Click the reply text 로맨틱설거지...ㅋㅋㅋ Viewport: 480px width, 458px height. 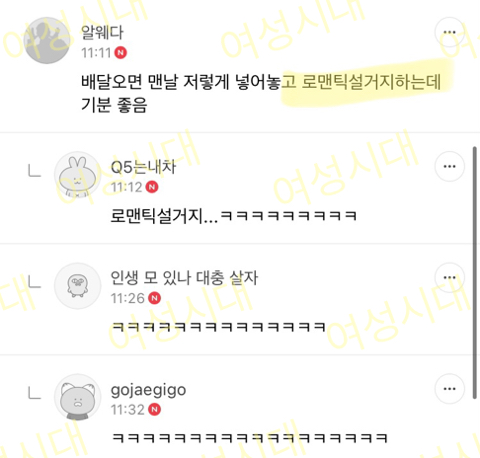pos(234,216)
